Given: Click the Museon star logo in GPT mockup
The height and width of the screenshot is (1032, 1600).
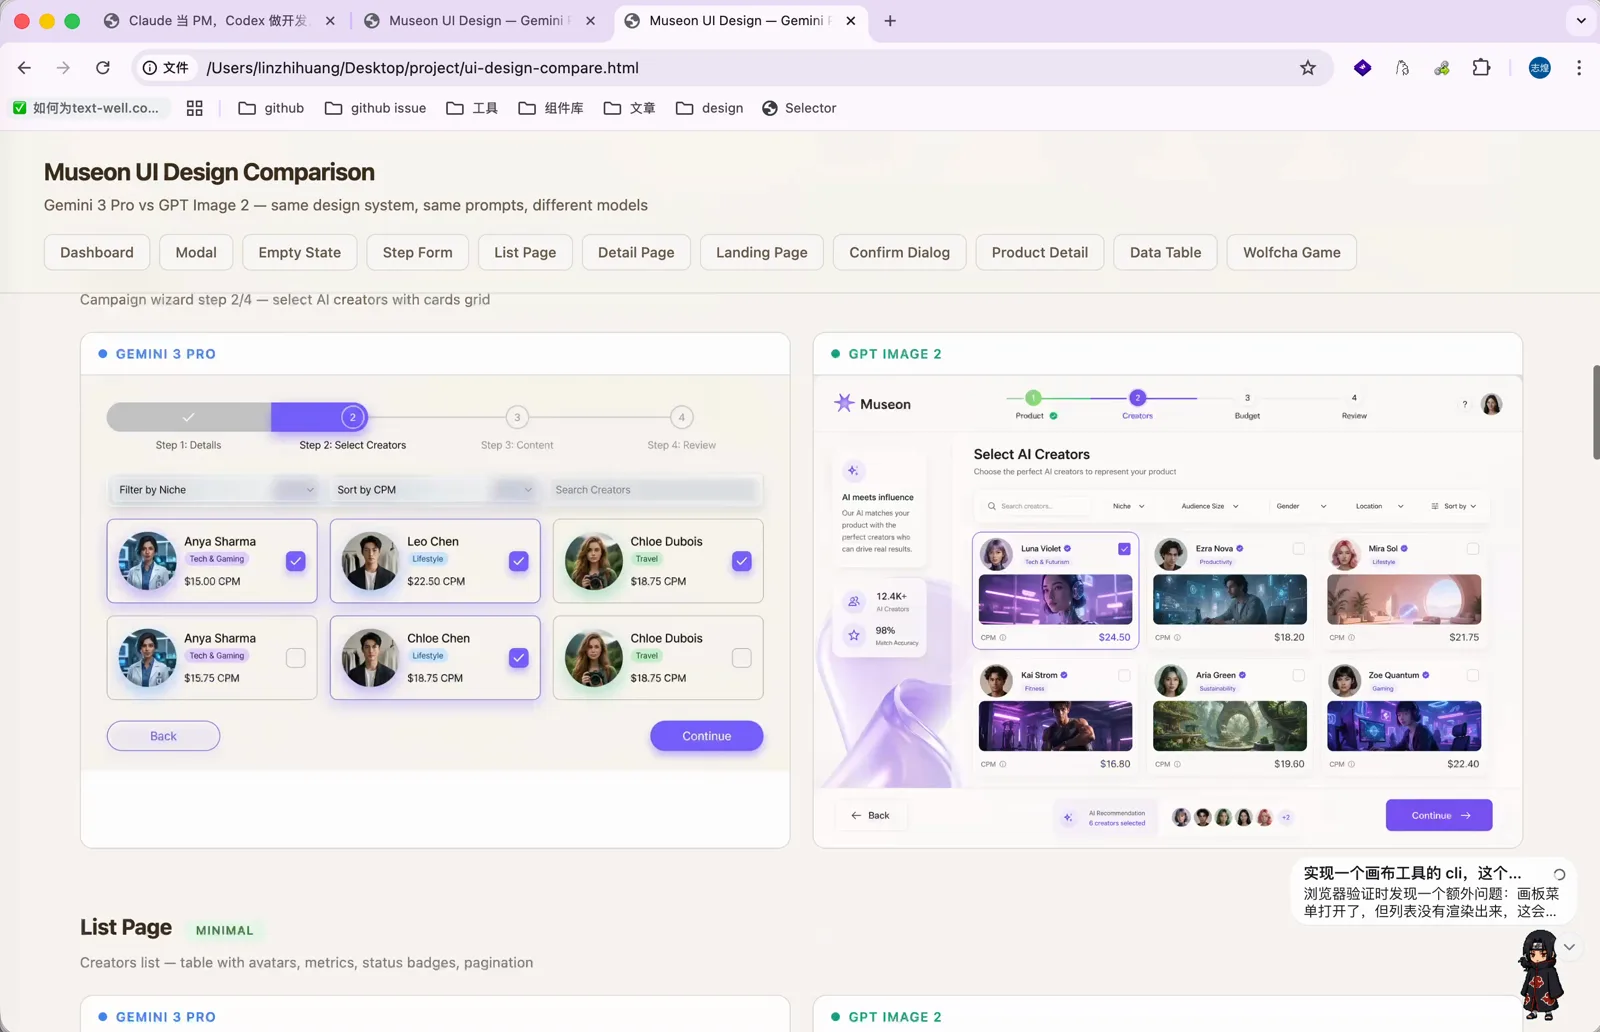Looking at the screenshot, I should click(844, 403).
